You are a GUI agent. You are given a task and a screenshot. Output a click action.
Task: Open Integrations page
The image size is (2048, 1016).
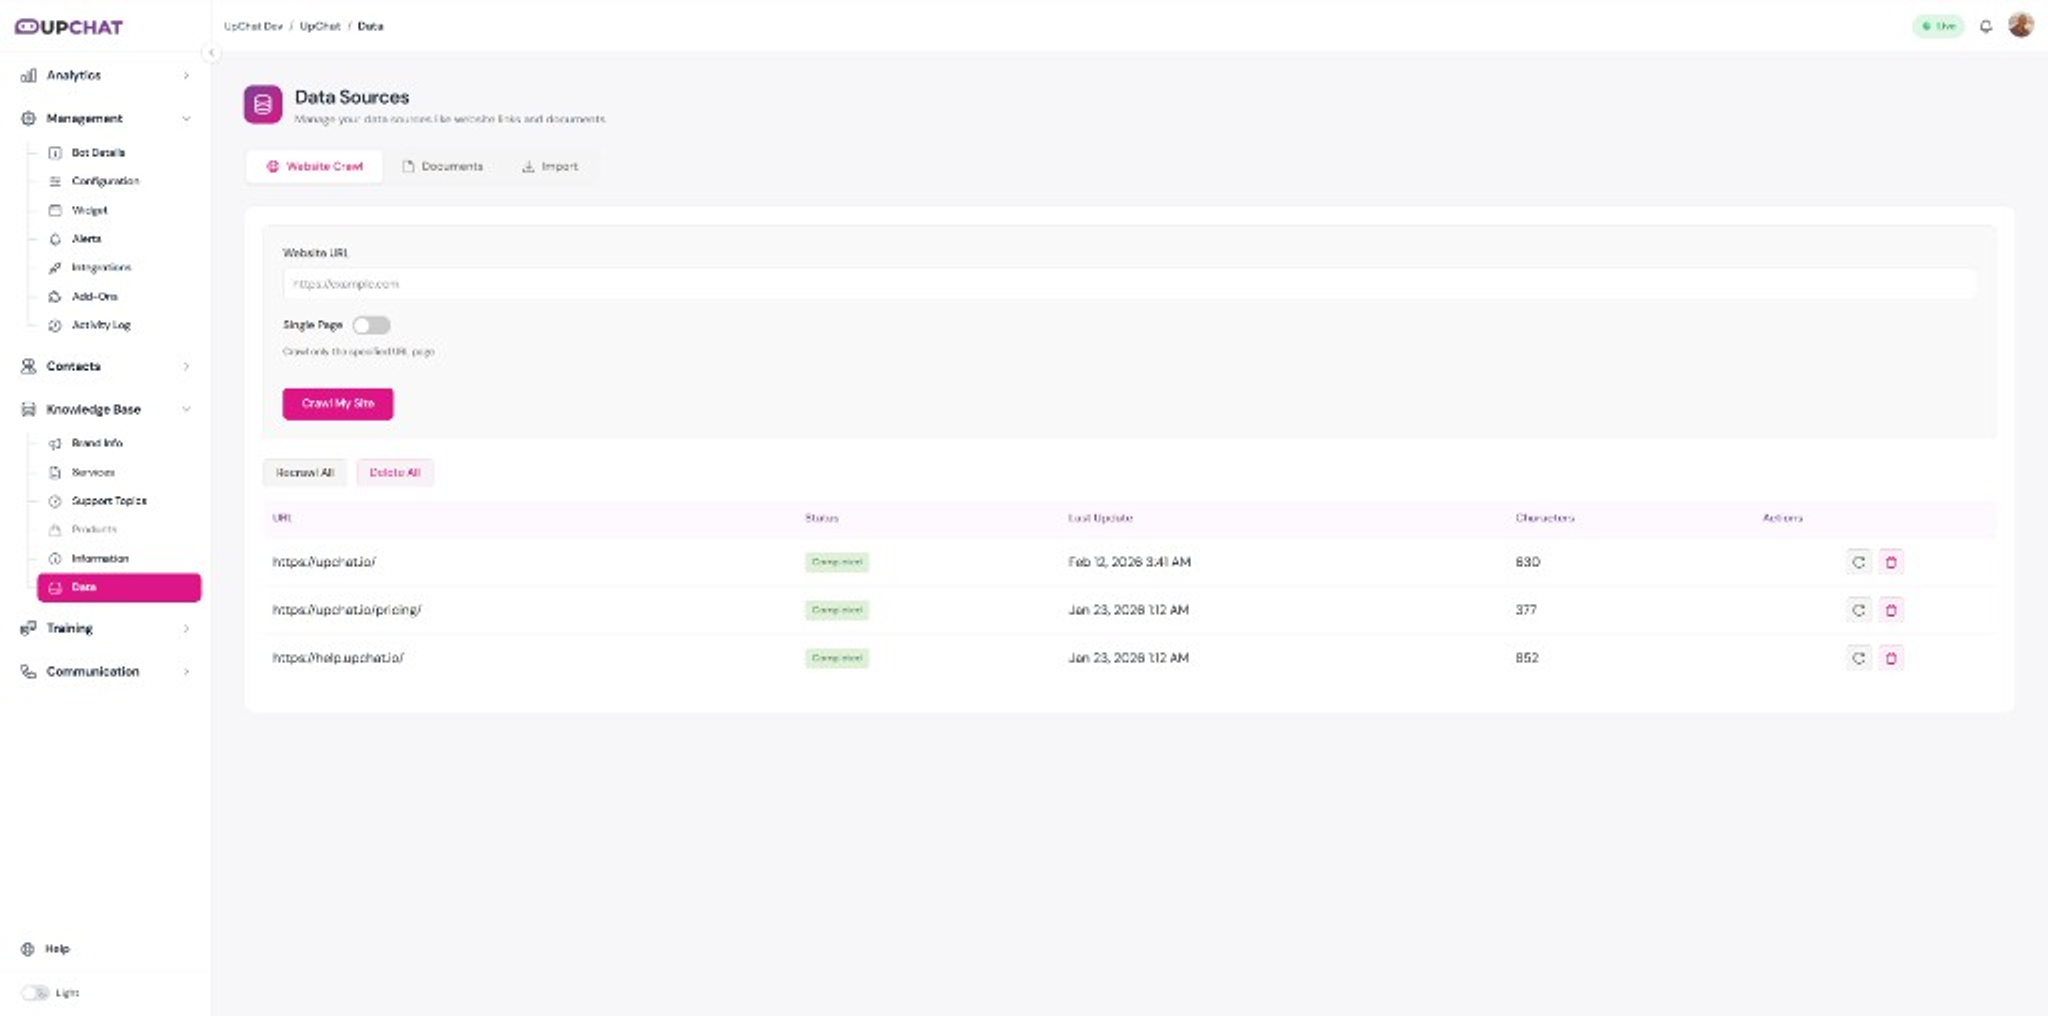click(101, 267)
